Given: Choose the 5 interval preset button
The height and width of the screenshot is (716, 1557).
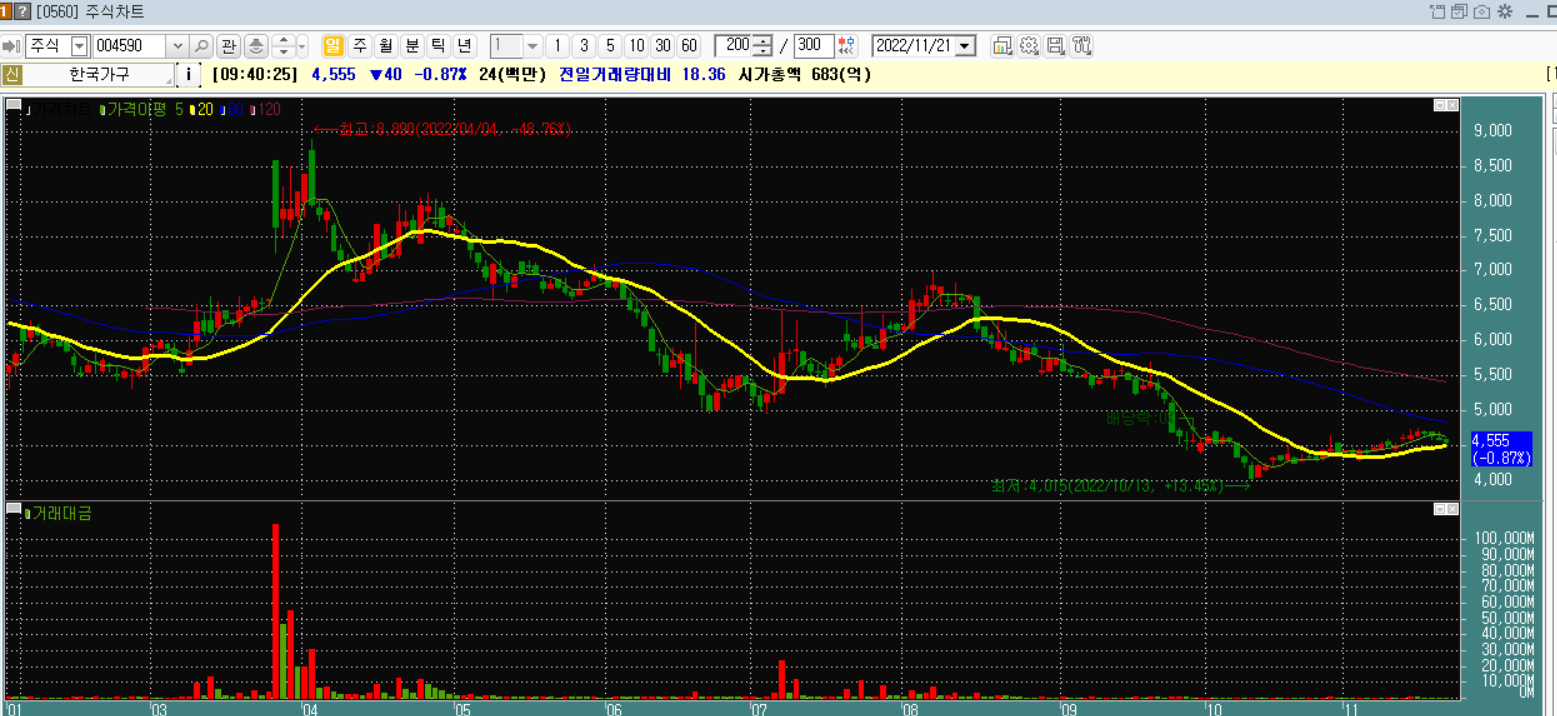Looking at the screenshot, I should [x=610, y=46].
